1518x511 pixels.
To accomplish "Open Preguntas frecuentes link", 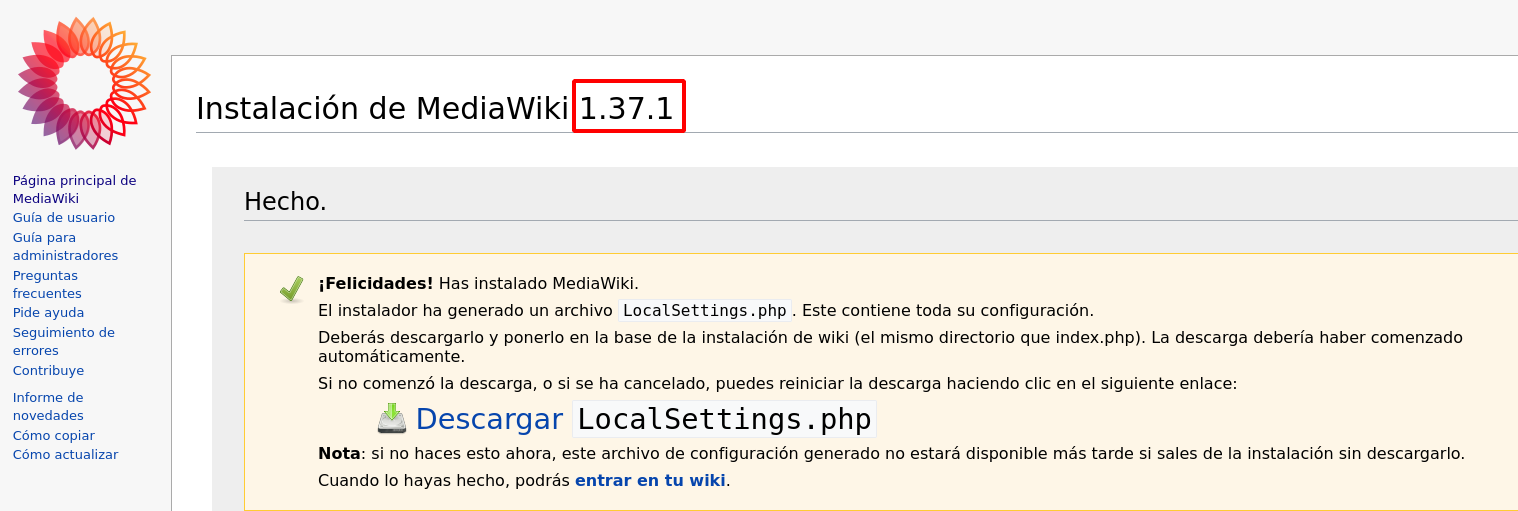I will click(47, 284).
